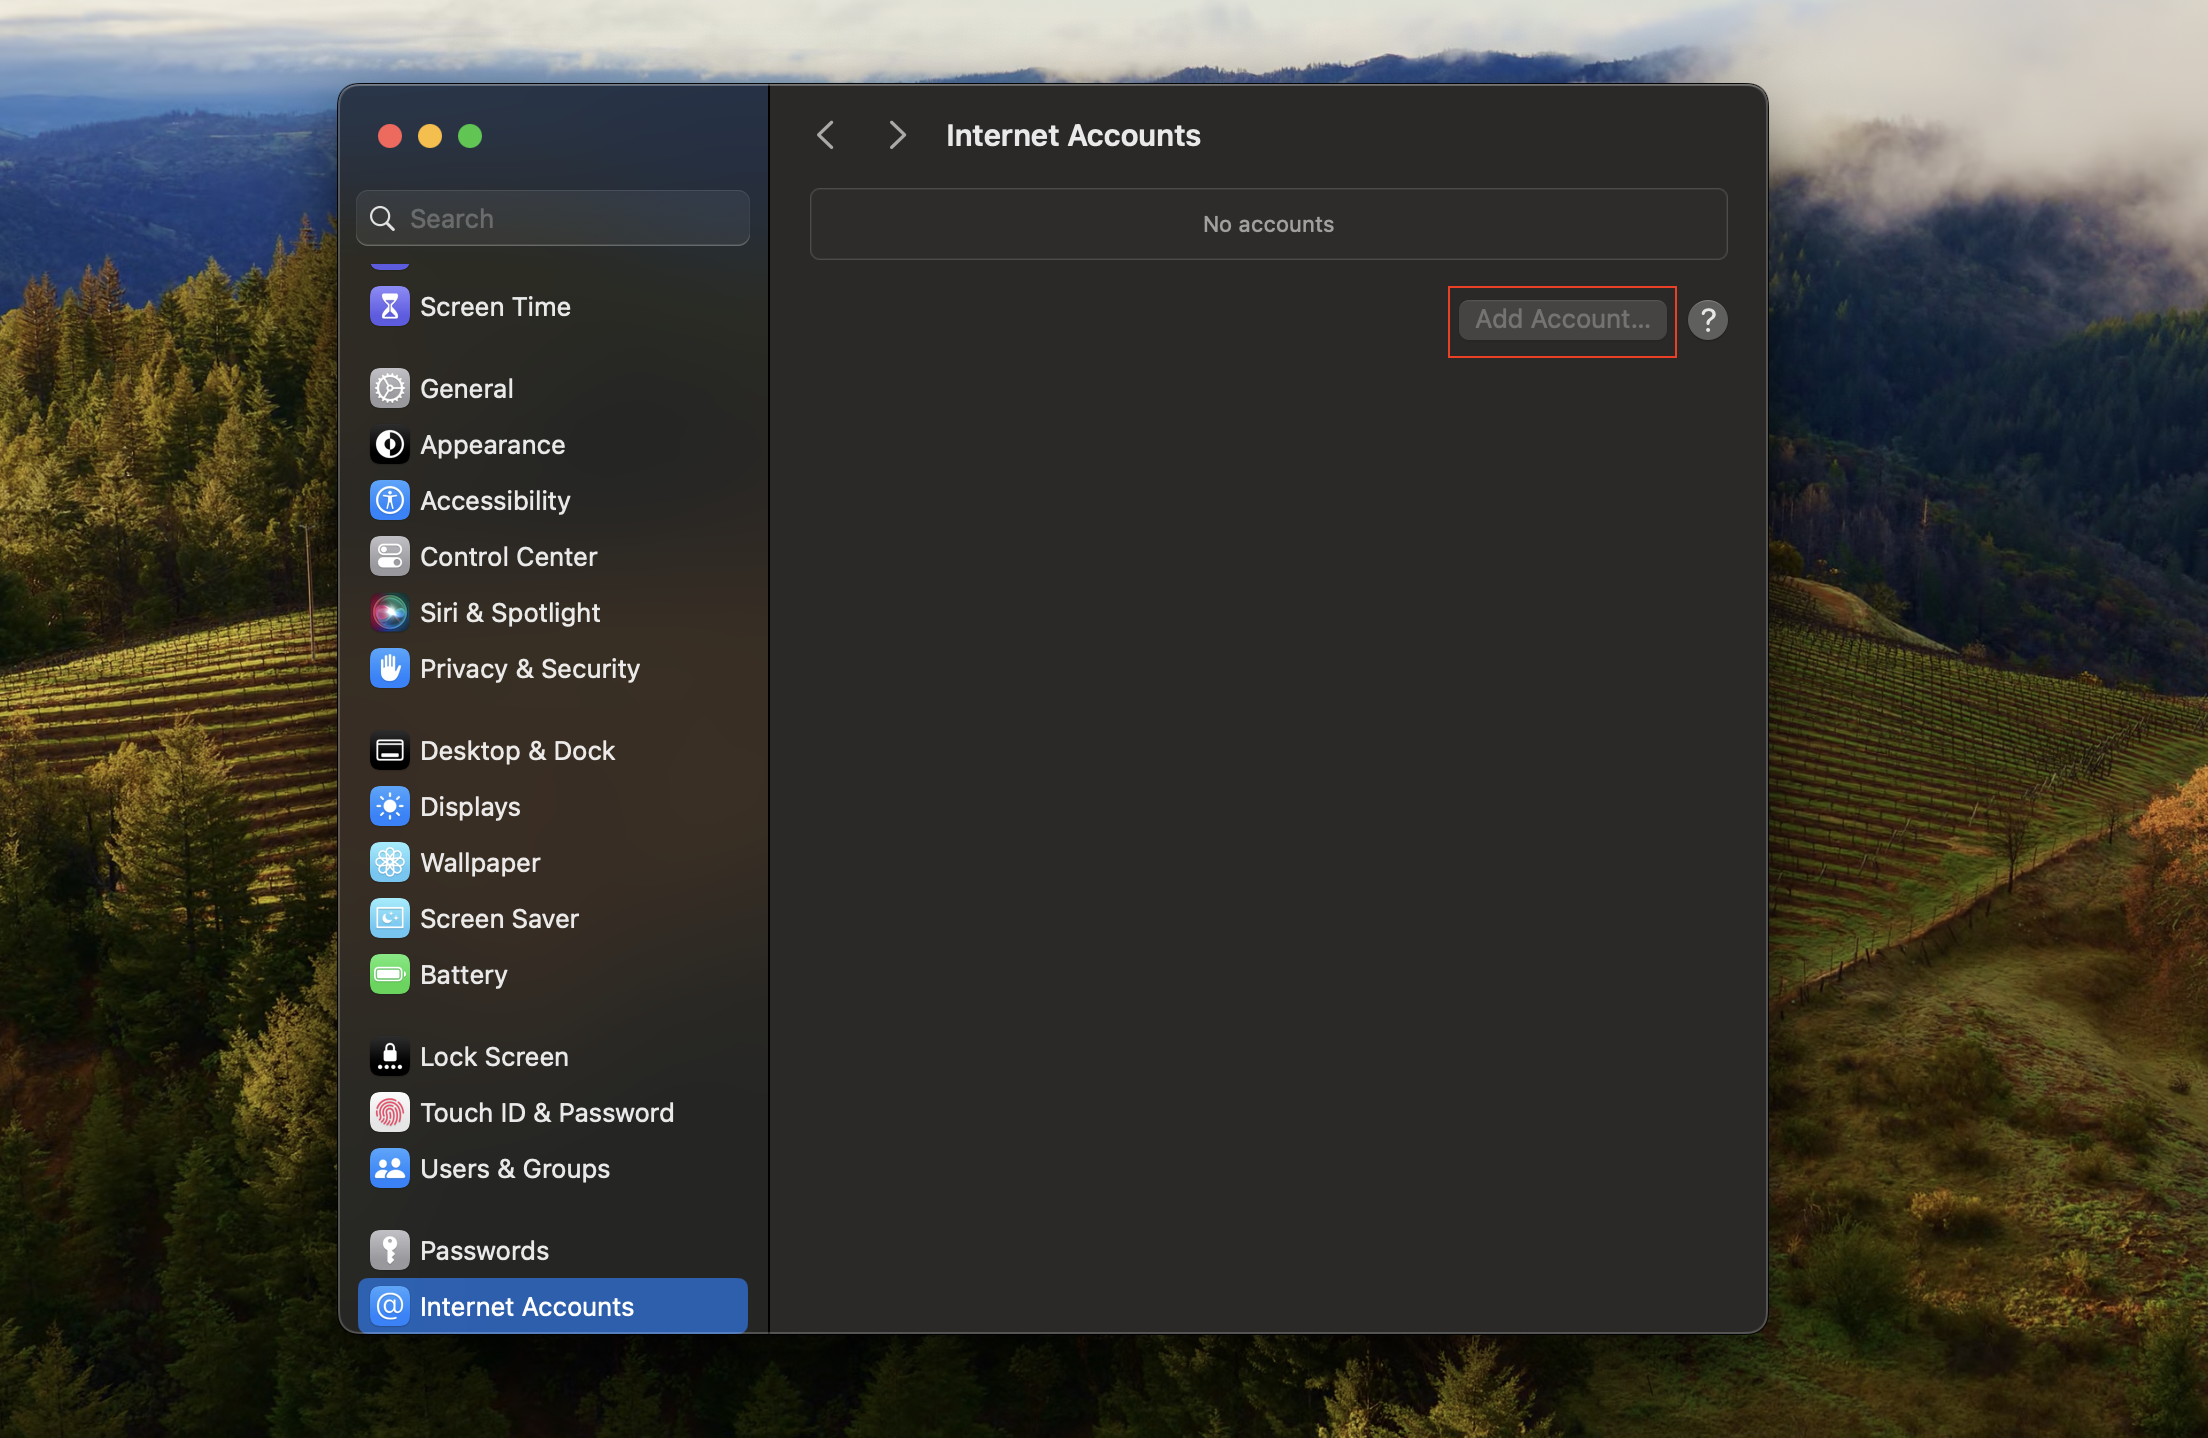This screenshot has height=1438, width=2208.
Task: Click the Battery icon
Action: [389, 975]
